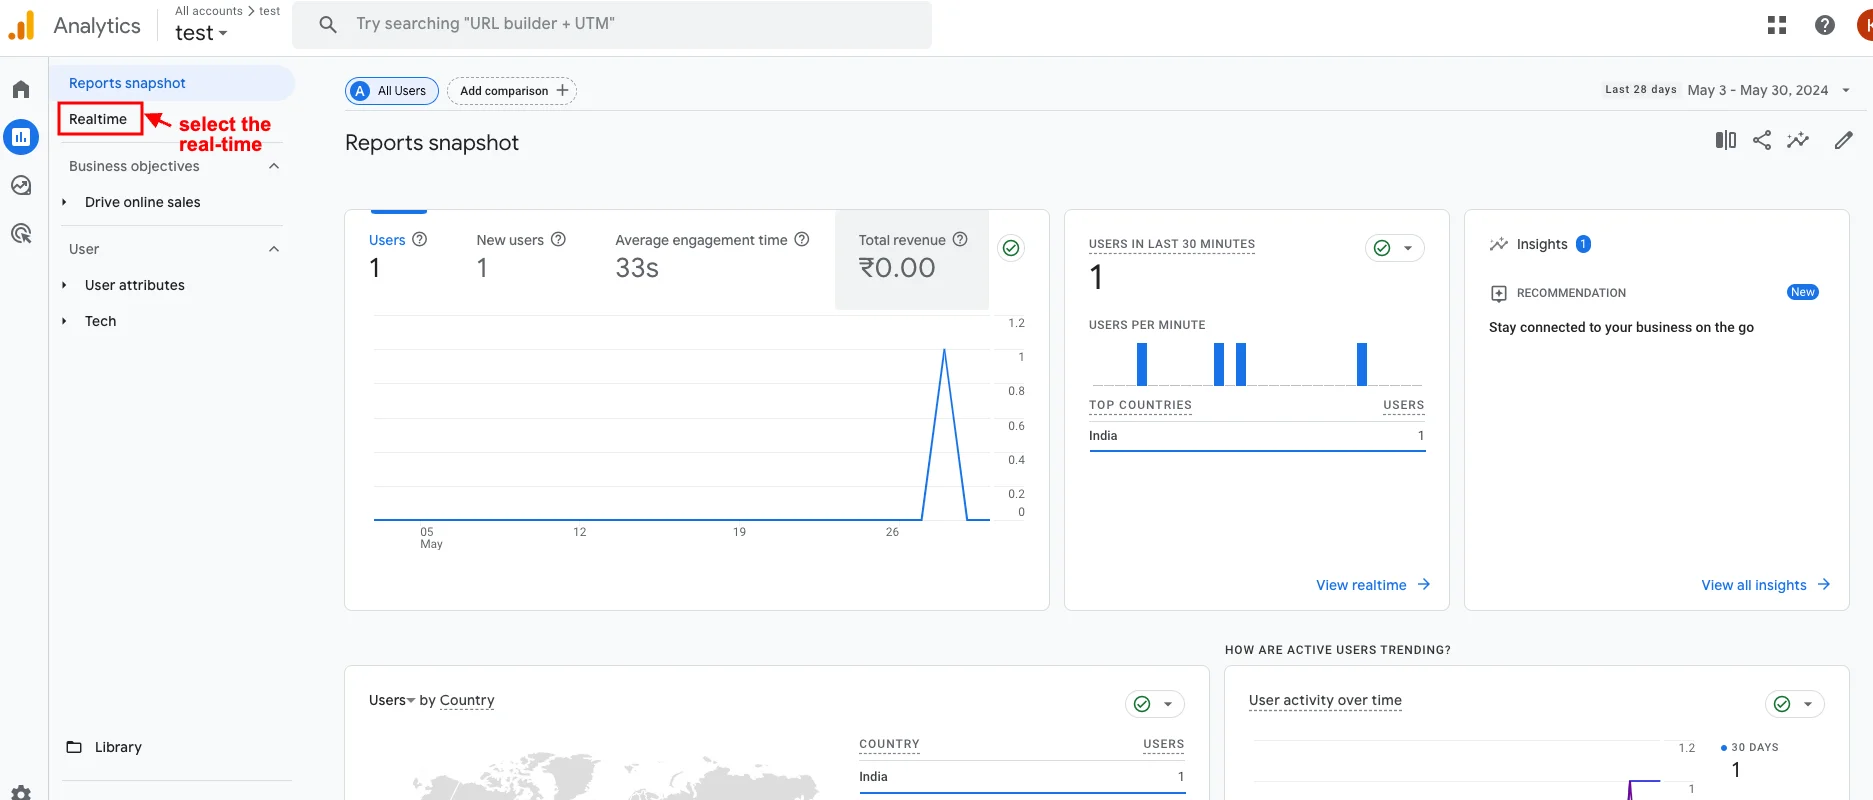
Task: Open the Home icon in left rail
Action: (21, 90)
